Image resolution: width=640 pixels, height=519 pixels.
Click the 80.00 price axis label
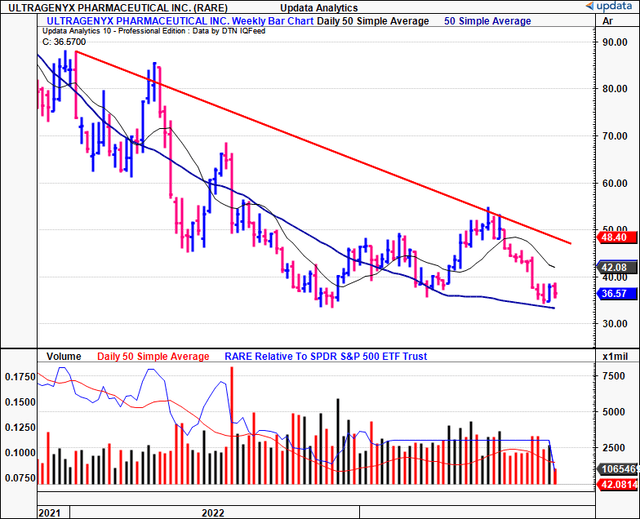pyautogui.click(x=615, y=89)
